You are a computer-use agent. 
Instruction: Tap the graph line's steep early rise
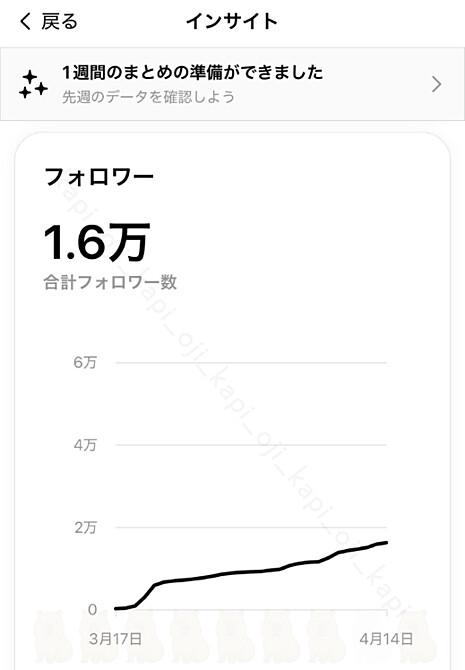[146, 595]
